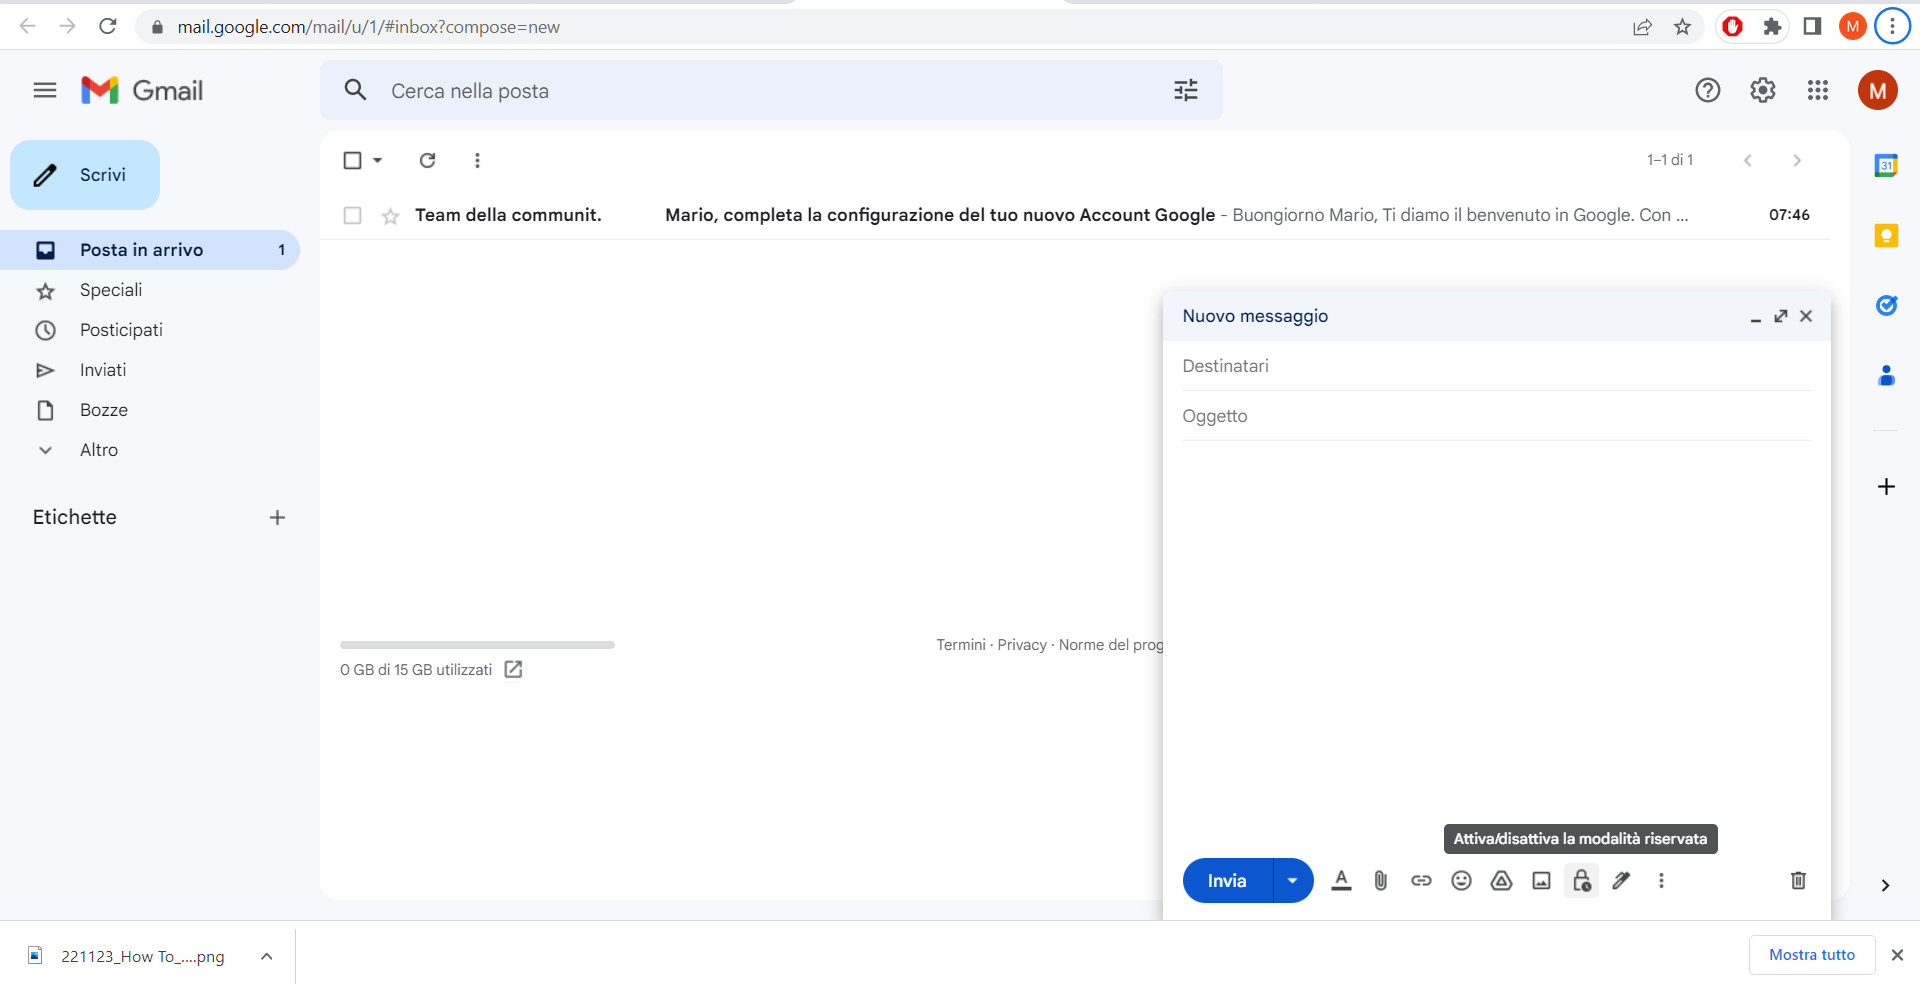Discard draft with the trash icon
This screenshot has height=991, width=1920.
coord(1798,881)
